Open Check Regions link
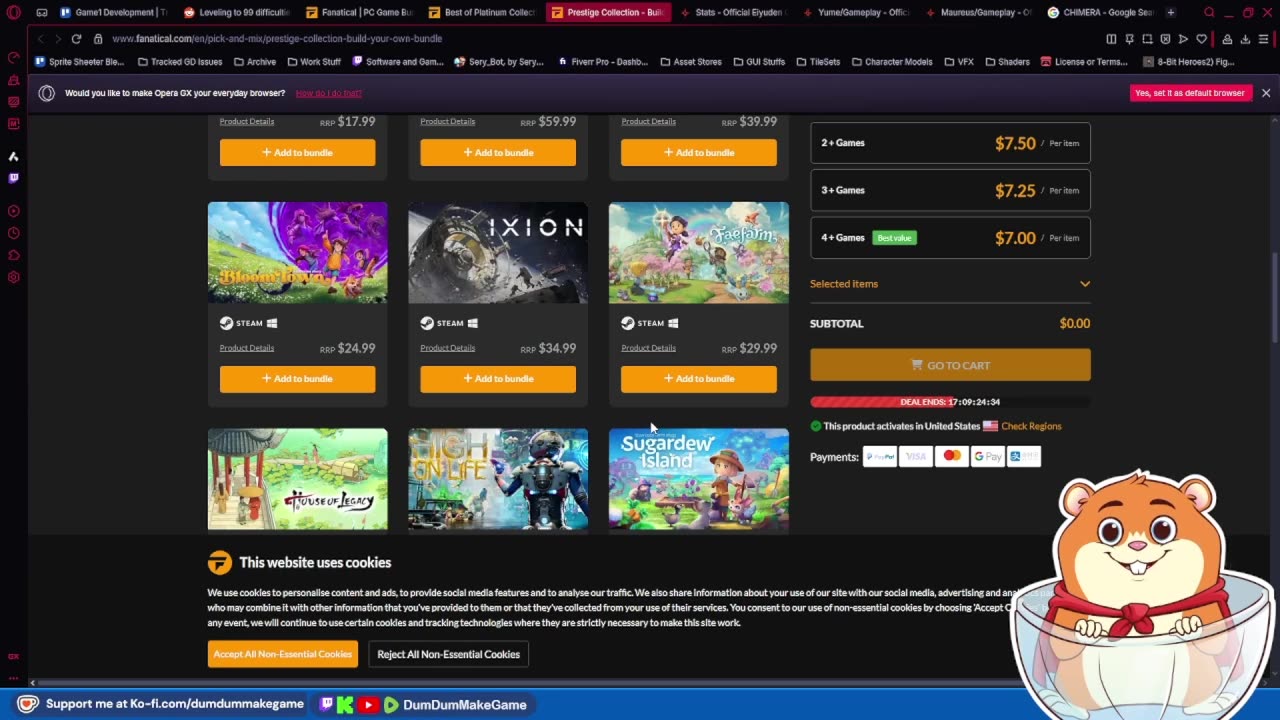Screen dimensions: 1280x720 click(x=1031, y=426)
